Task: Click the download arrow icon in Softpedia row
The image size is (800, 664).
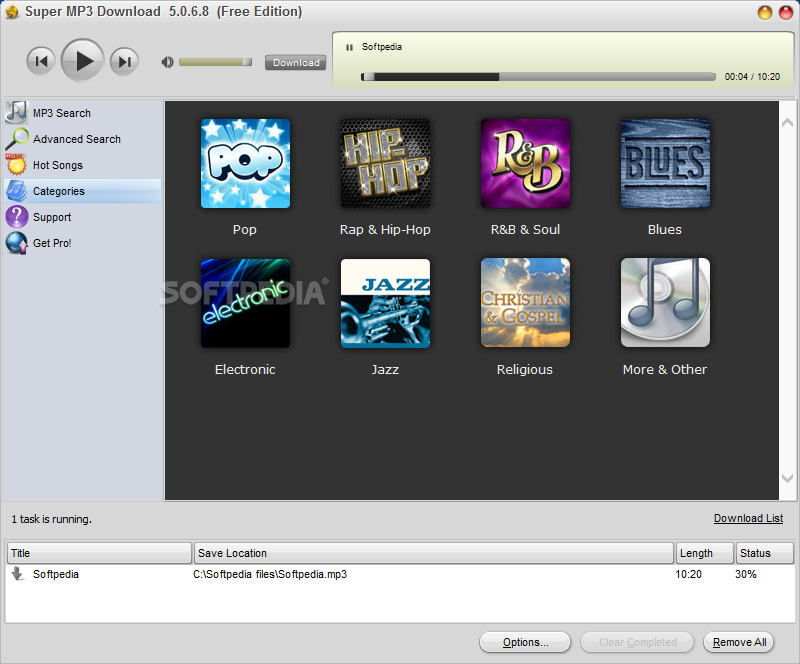Action: [17, 574]
